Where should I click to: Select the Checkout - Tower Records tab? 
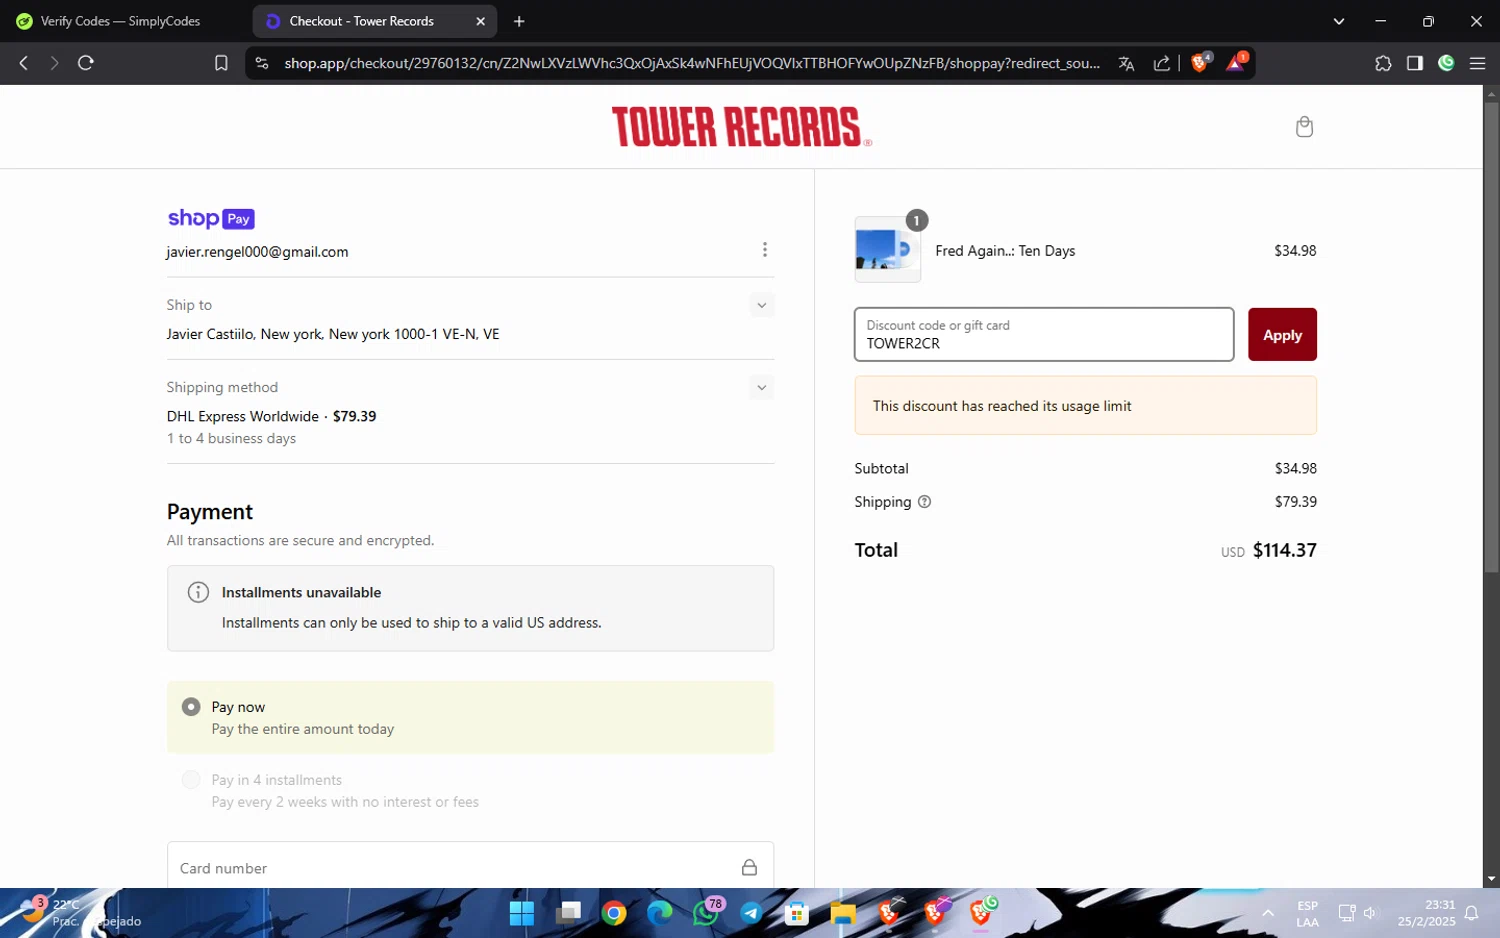[x=362, y=21]
